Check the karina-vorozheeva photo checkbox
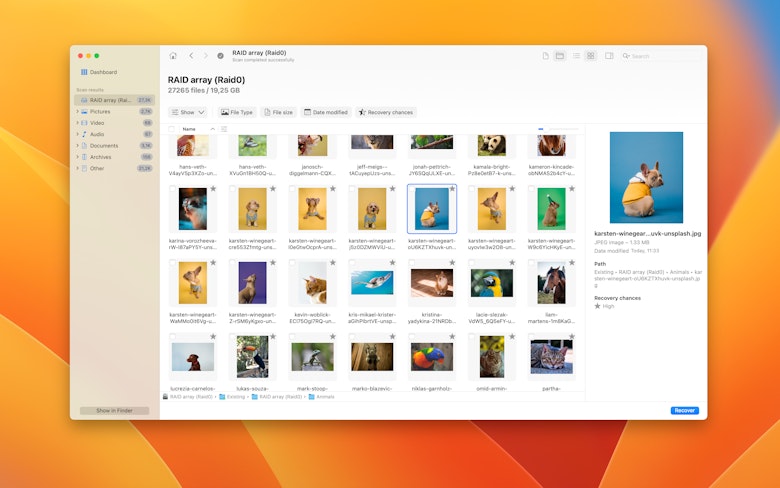Screen dimensions: 780x488 (173, 189)
